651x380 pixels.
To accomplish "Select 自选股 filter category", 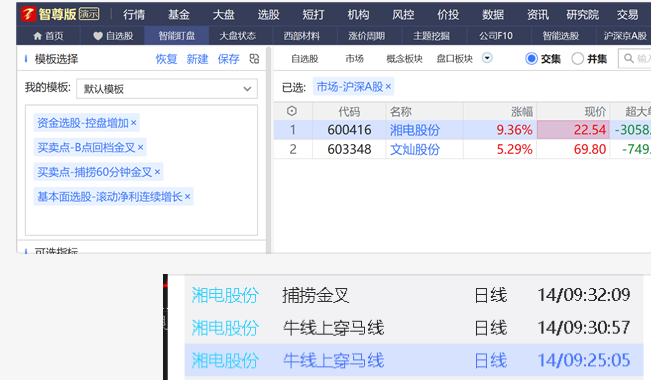I will (x=305, y=59).
